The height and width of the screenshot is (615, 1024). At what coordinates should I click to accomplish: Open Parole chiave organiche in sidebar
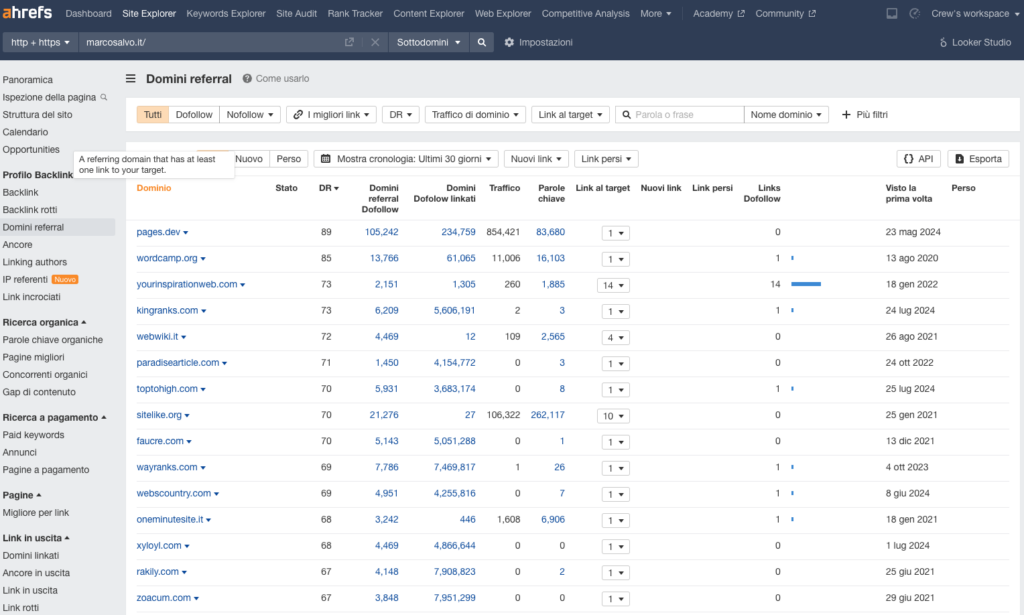point(52,339)
